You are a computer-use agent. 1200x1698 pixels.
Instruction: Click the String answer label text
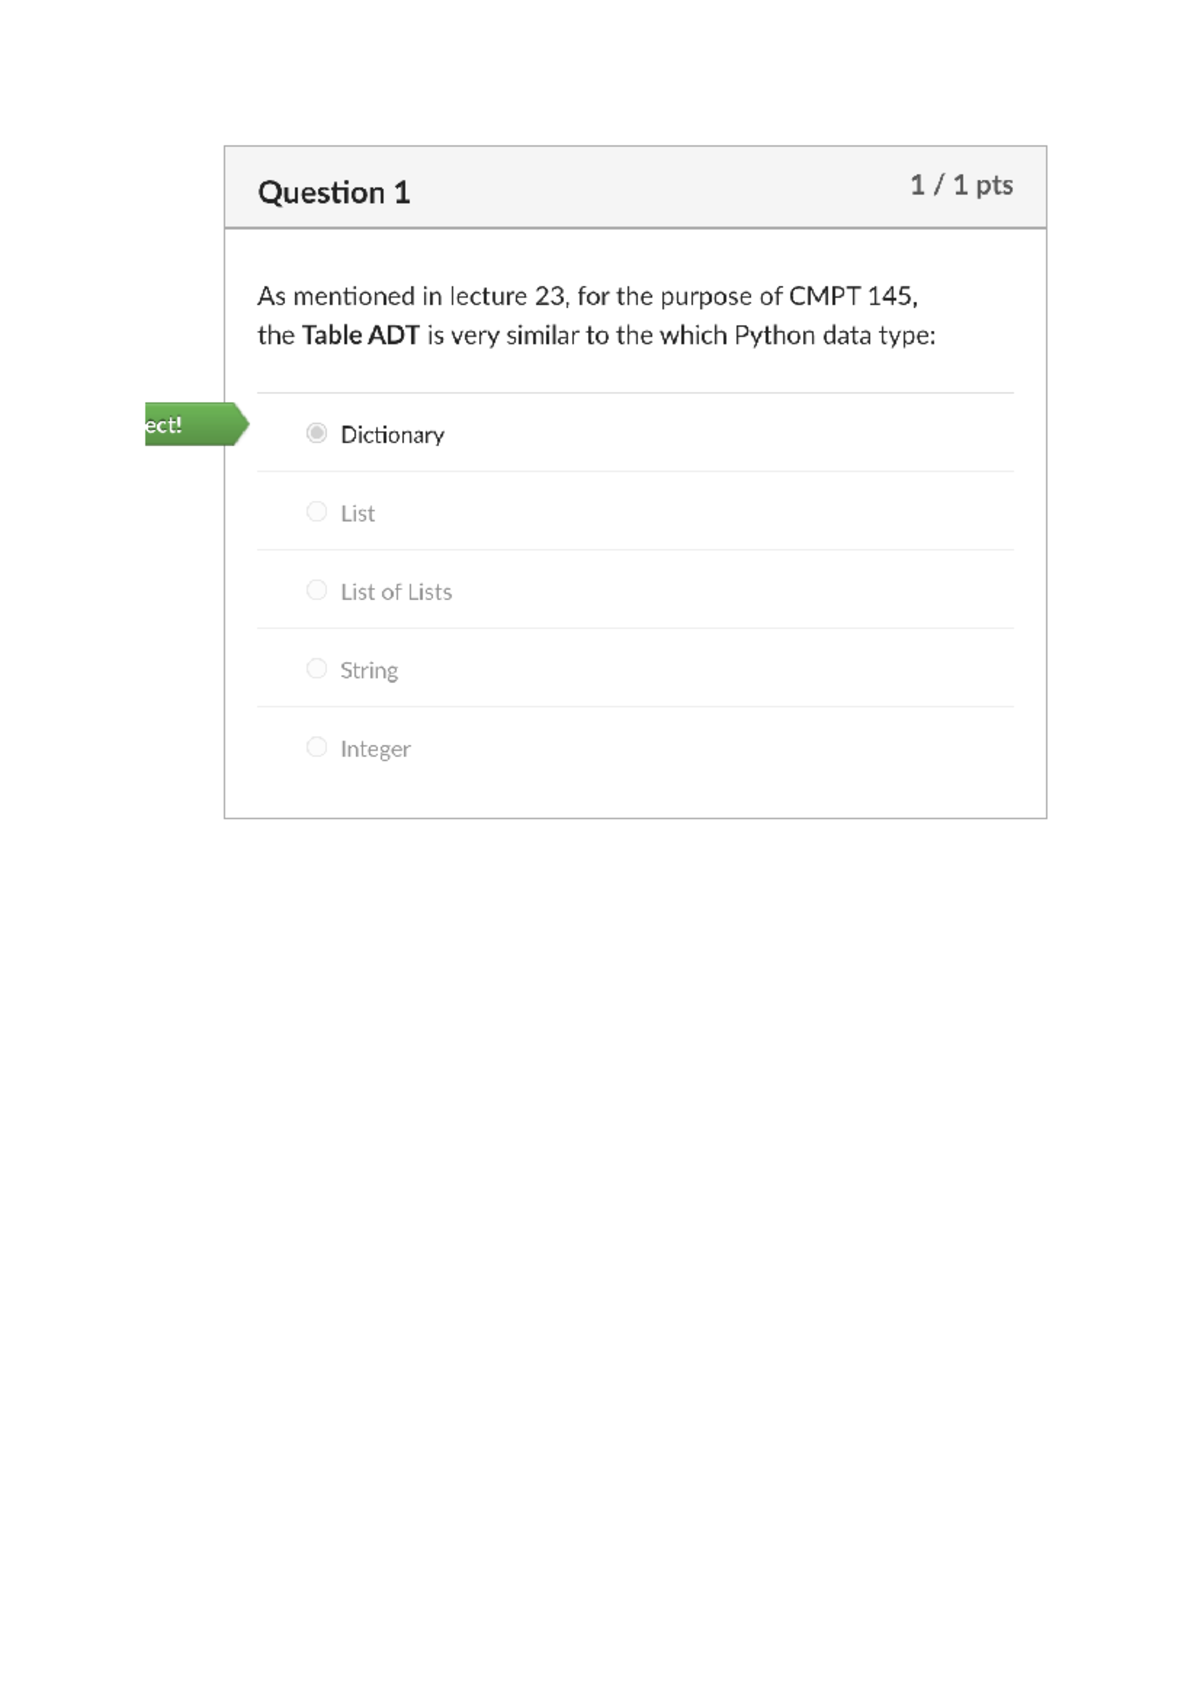point(369,671)
